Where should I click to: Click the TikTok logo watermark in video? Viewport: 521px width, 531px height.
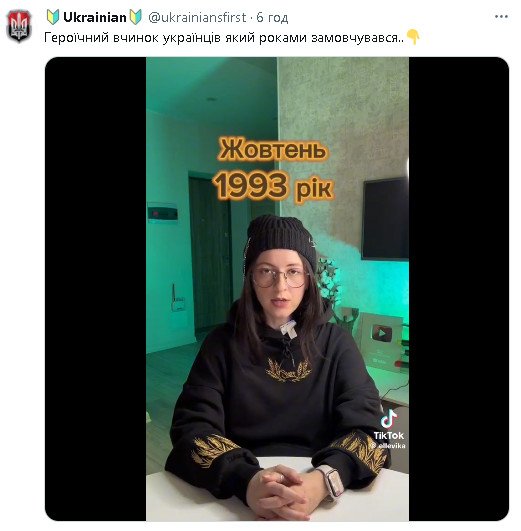tap(389, 419)
